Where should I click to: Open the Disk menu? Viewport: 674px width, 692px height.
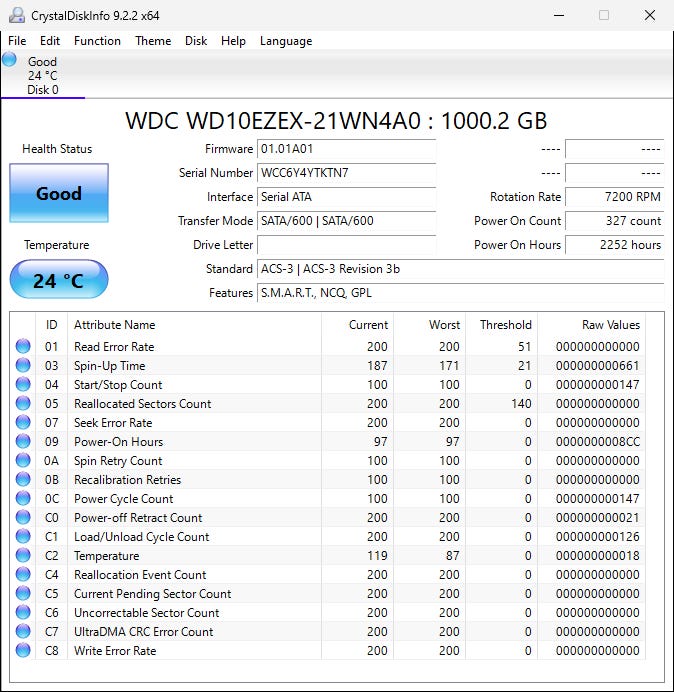196,41
